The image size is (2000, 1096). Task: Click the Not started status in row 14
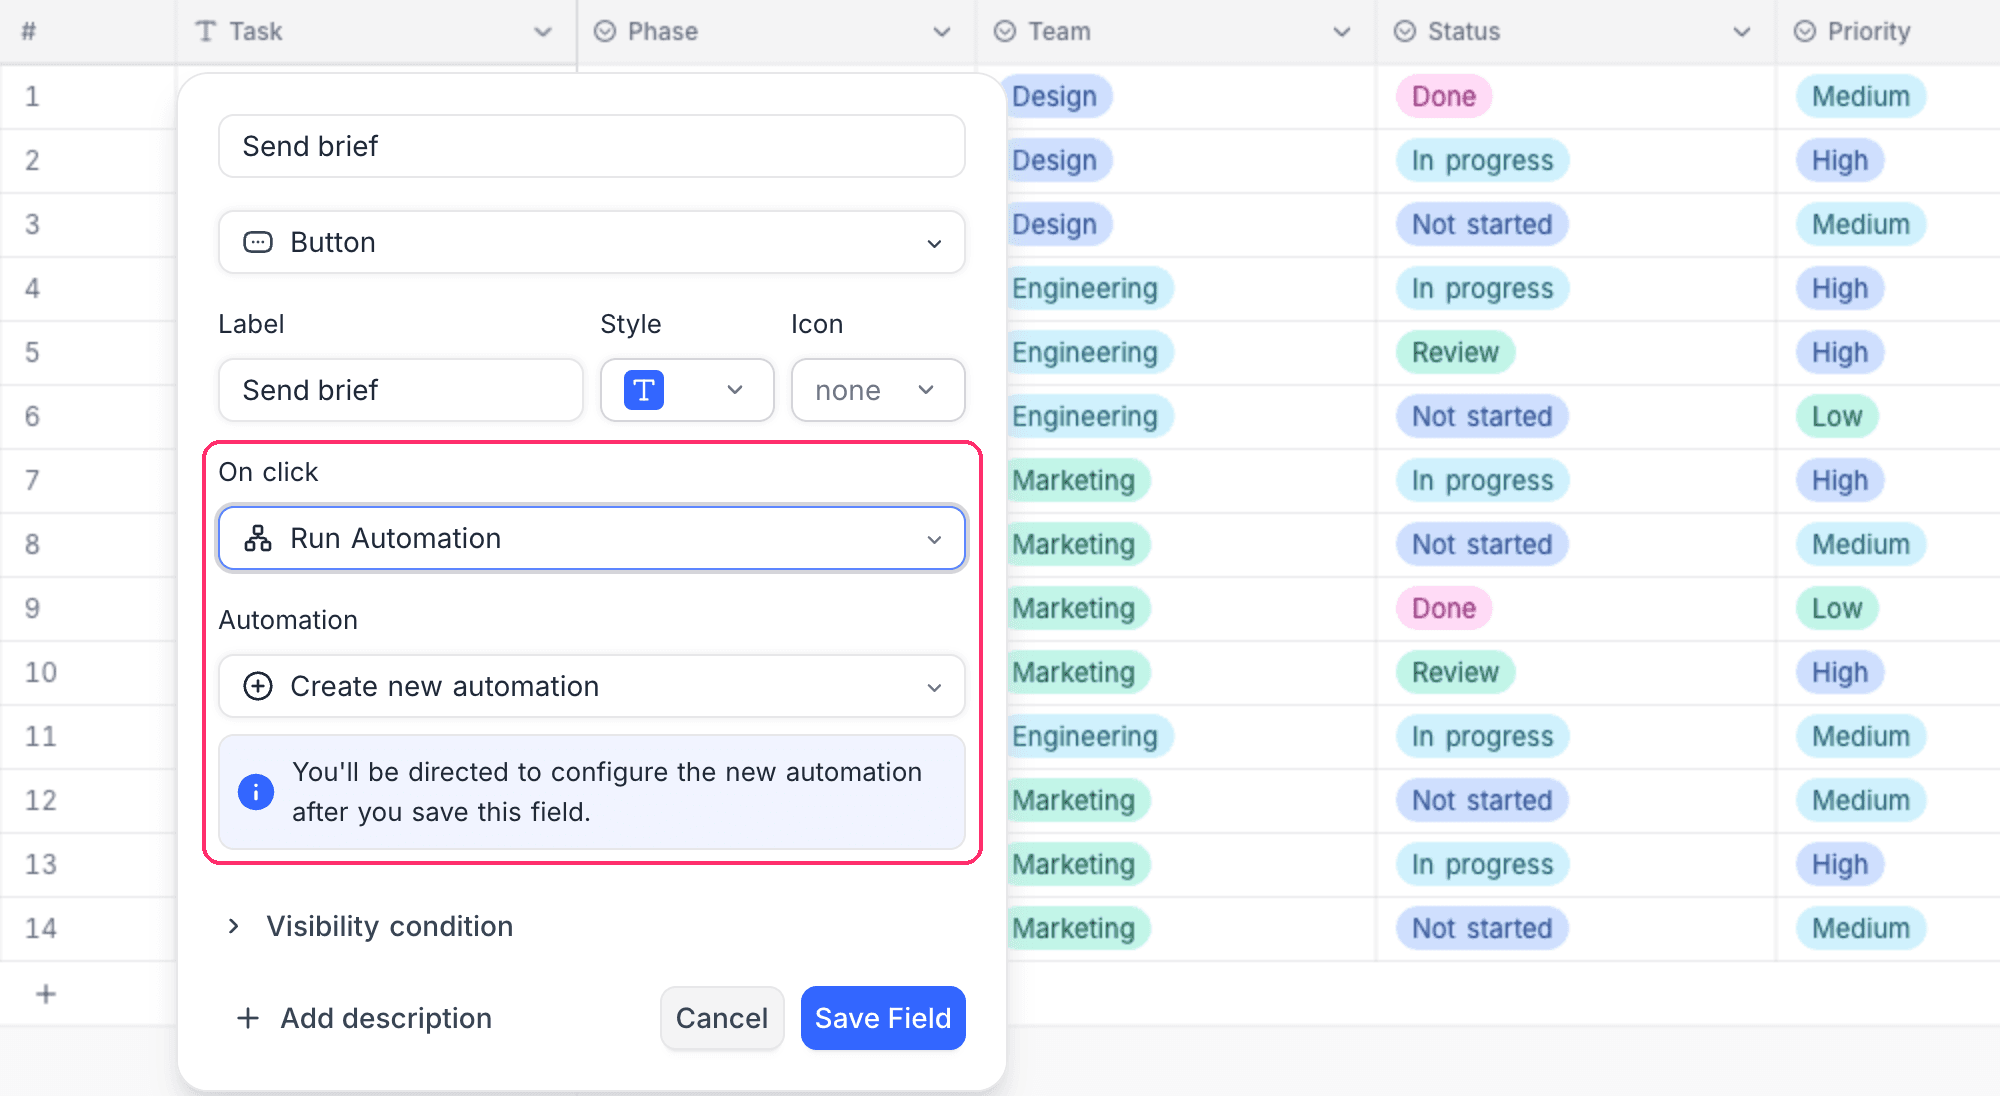pos(1482,928)
